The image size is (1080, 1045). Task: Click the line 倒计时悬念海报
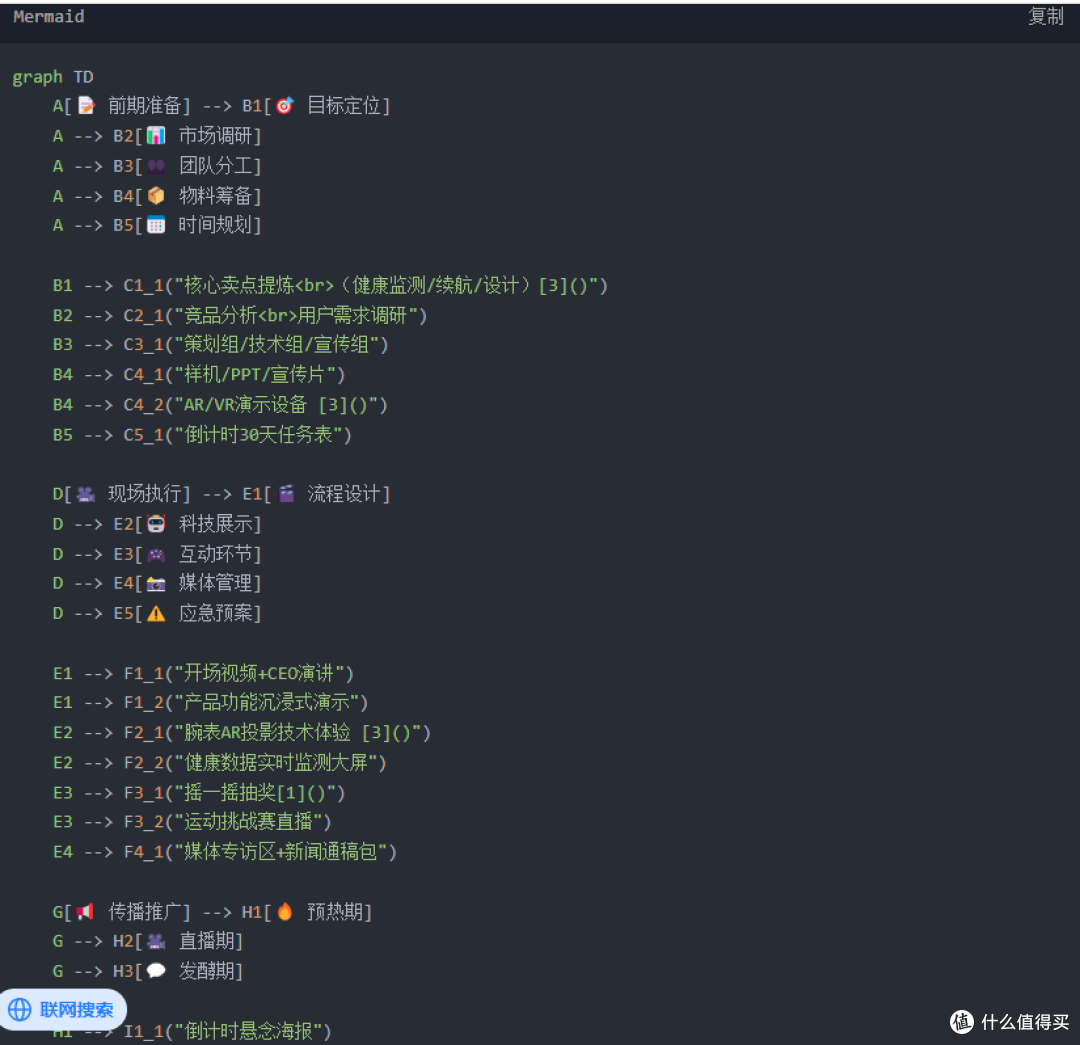[x=192, y=1031]
